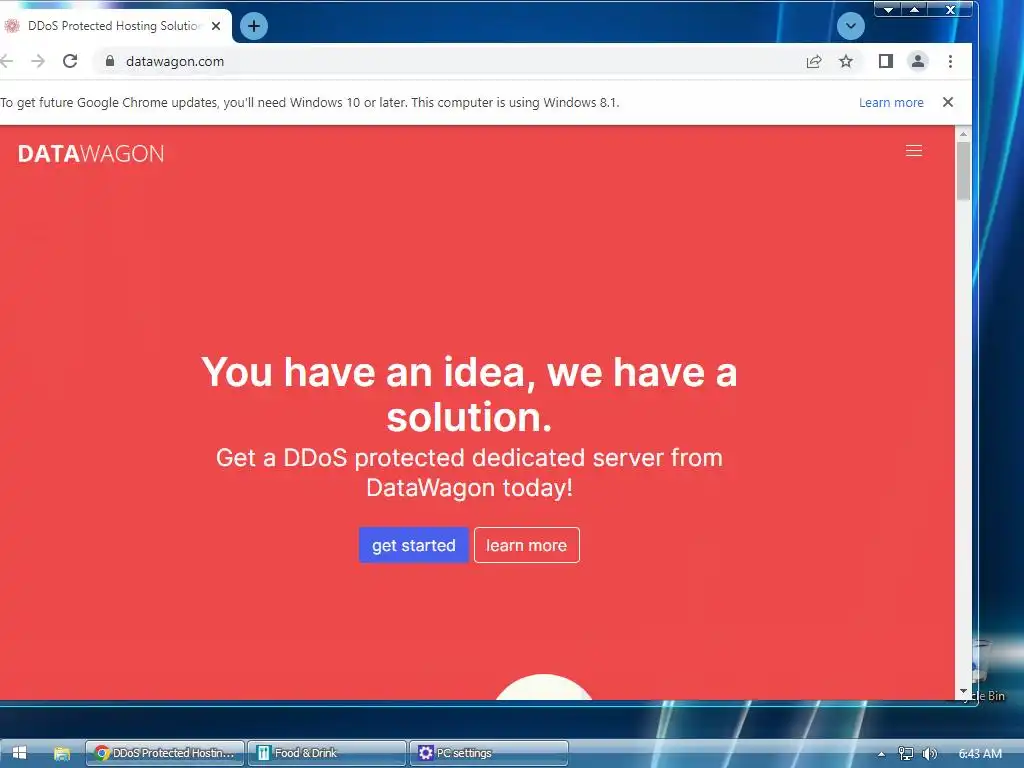The height and width of the screenshot is (768, 1024).
Task: Open File Explorer from the taskbar
Action: tap(61, 753)
